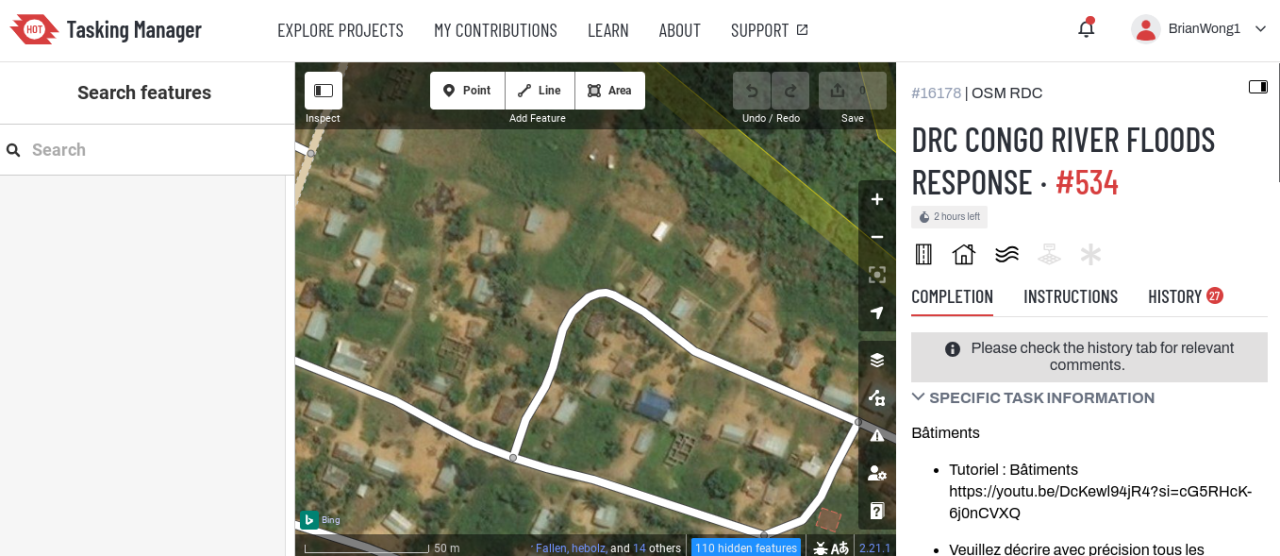Image resolution: width=1280 pixels, height=556 pixels.
Task: Click the waterways waves icon
Action: pos(1007,254)
